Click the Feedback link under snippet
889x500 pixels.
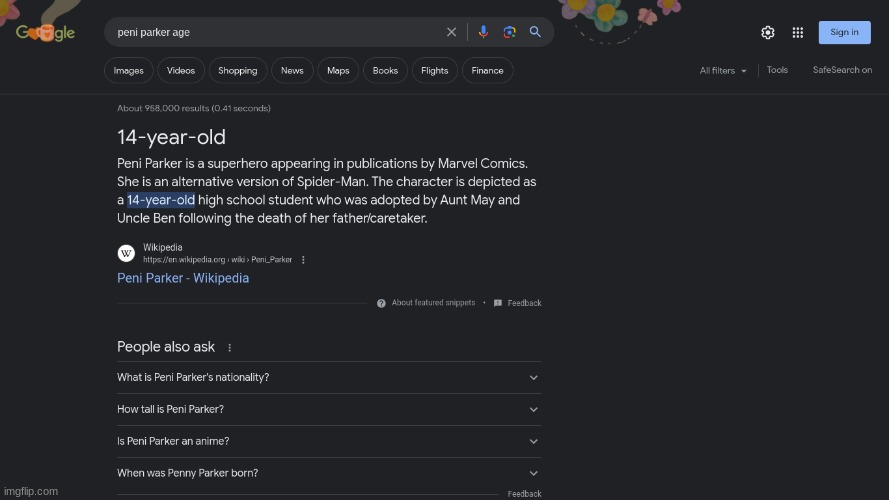524,303
